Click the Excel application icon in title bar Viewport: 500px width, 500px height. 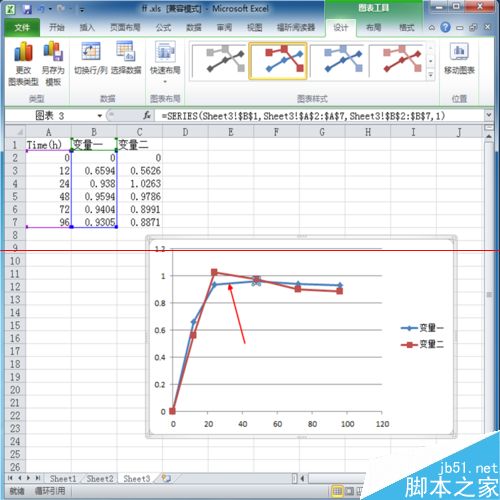pyautogui.click(x=11, y=9)
